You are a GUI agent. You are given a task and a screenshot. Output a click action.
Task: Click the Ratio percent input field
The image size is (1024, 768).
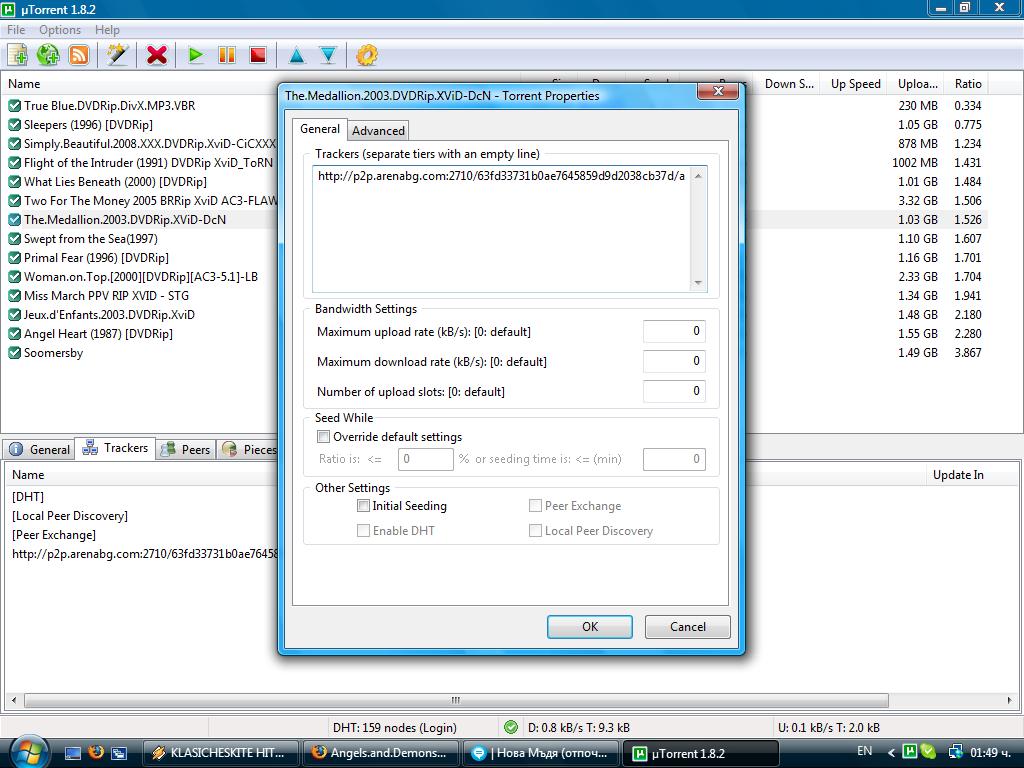pyautogui.click(x=426, y=459)
